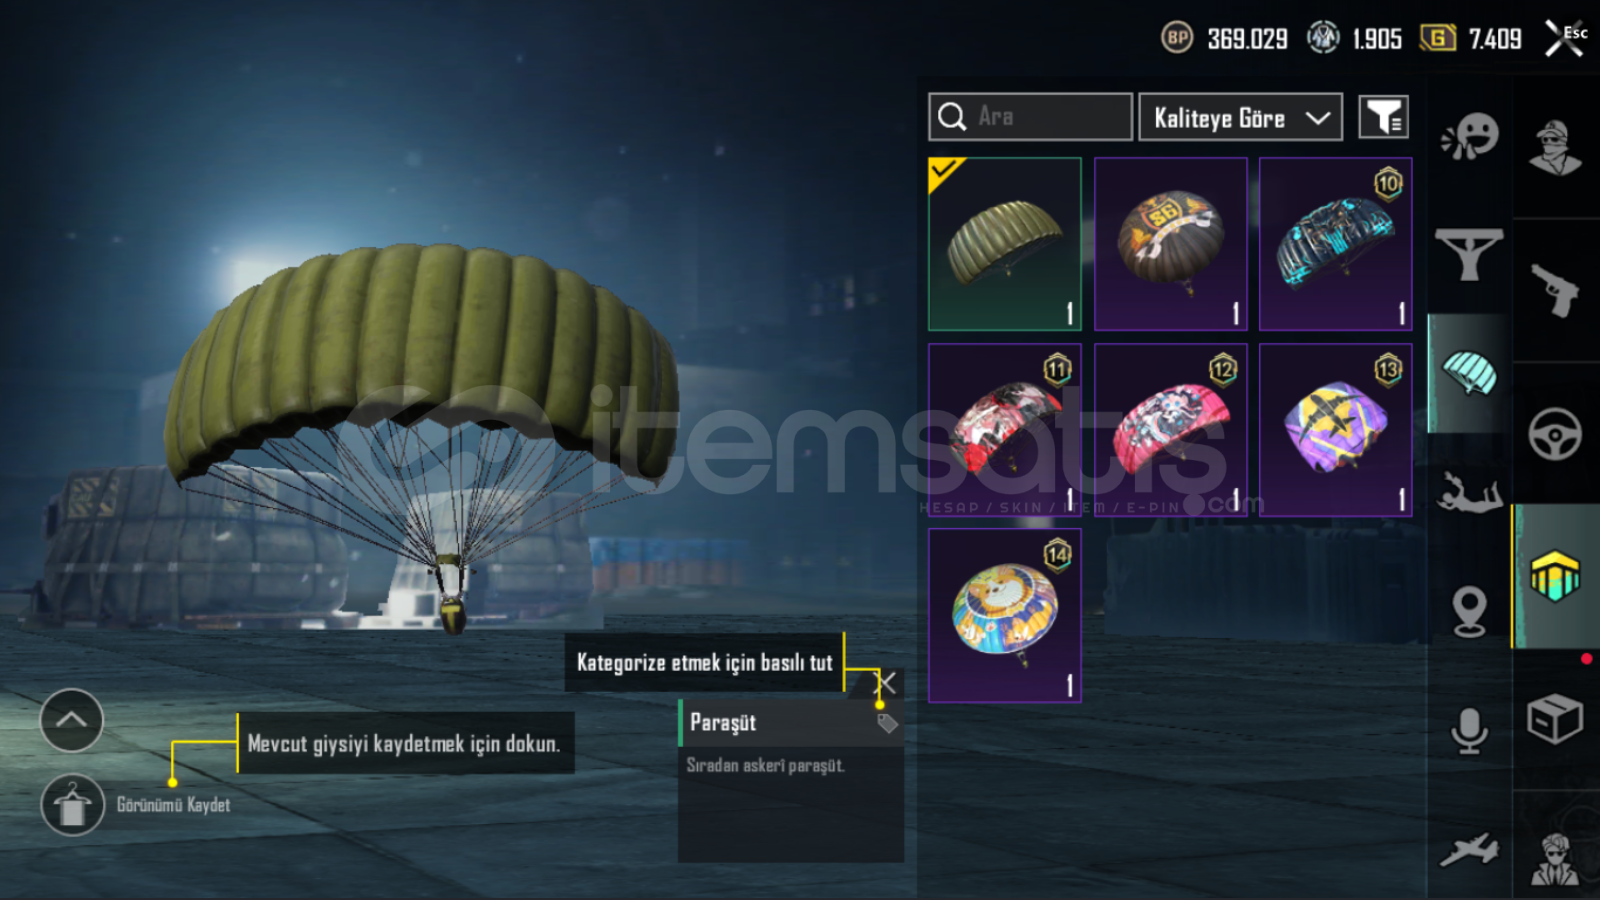The image size is (1600, 900).
Task: Click the Ara search field
Action: pos(1031,117)
